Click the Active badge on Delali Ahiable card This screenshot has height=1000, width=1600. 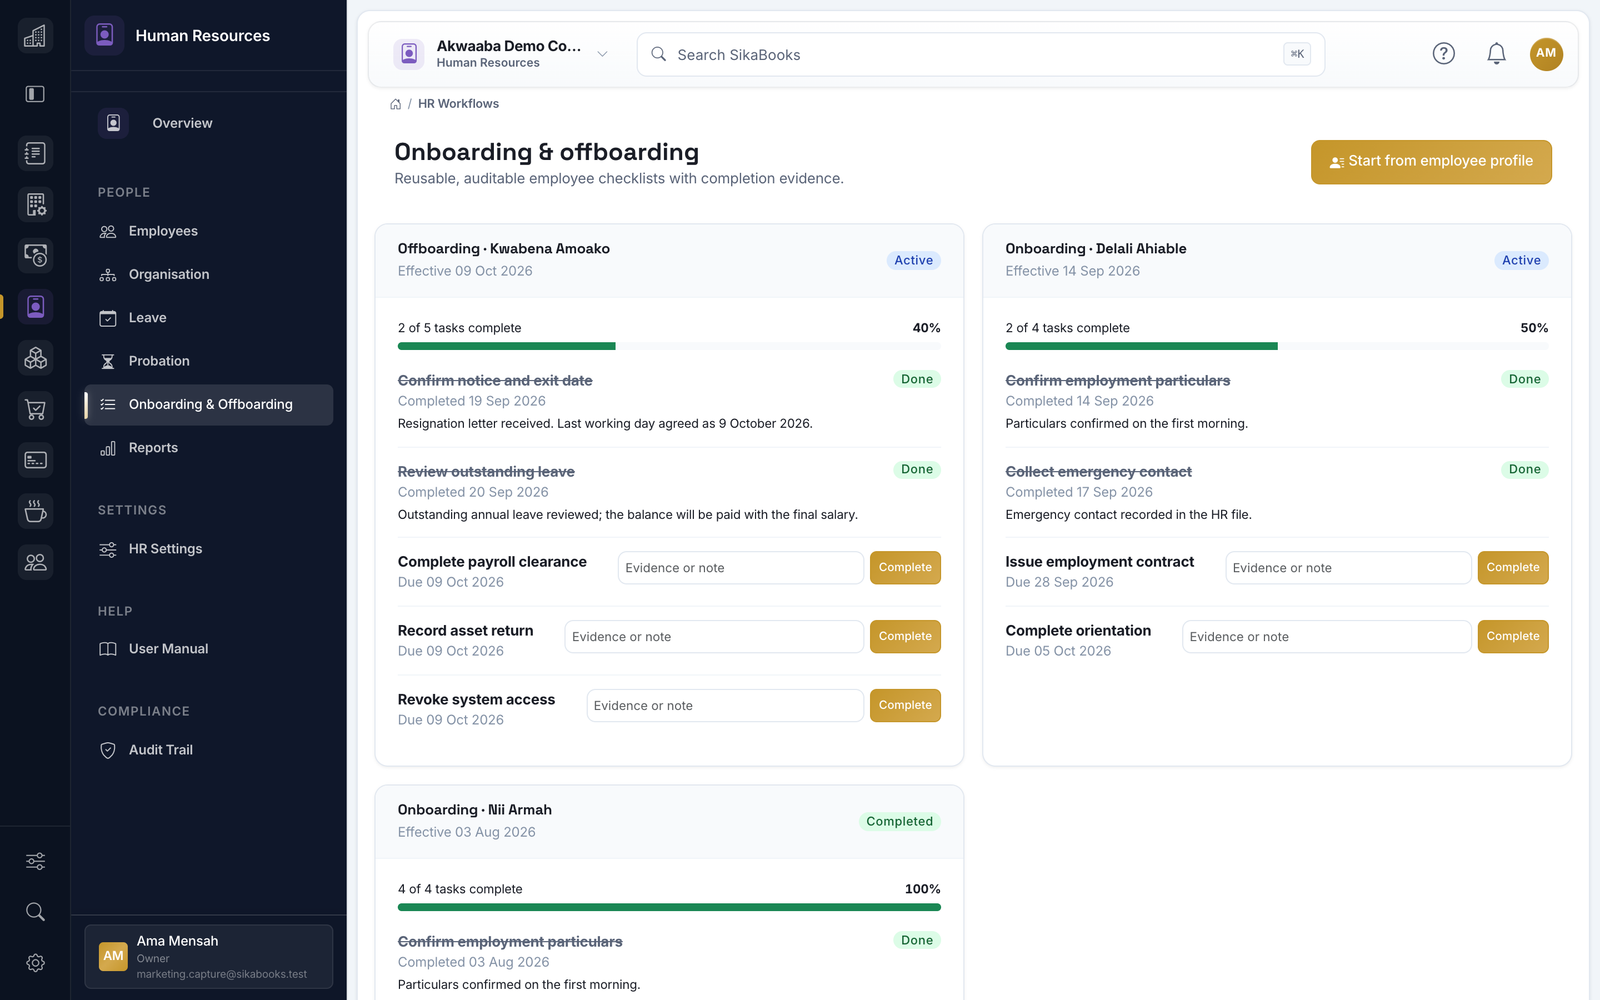1522,260
